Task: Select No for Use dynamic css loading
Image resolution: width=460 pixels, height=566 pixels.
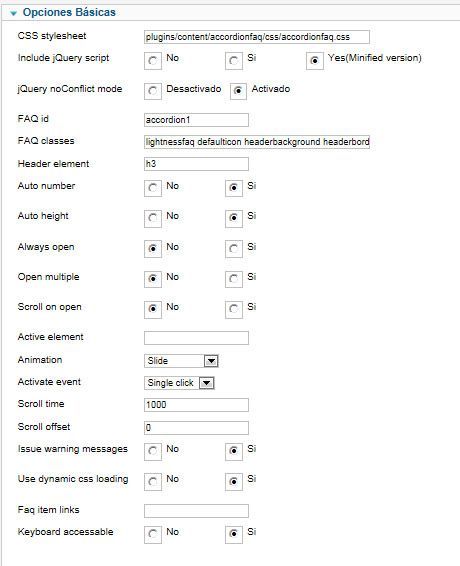Action: coord(153,482)
